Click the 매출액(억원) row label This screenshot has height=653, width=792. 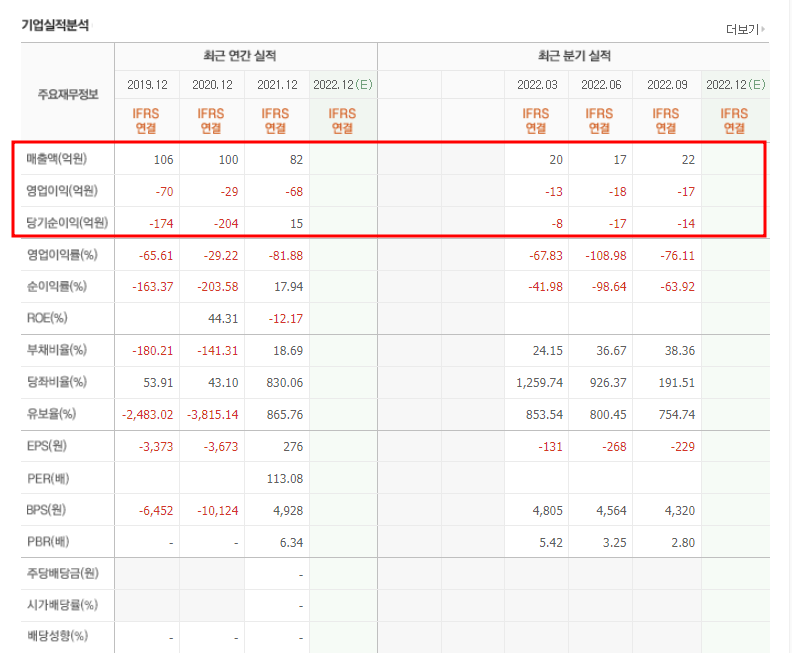57,159
